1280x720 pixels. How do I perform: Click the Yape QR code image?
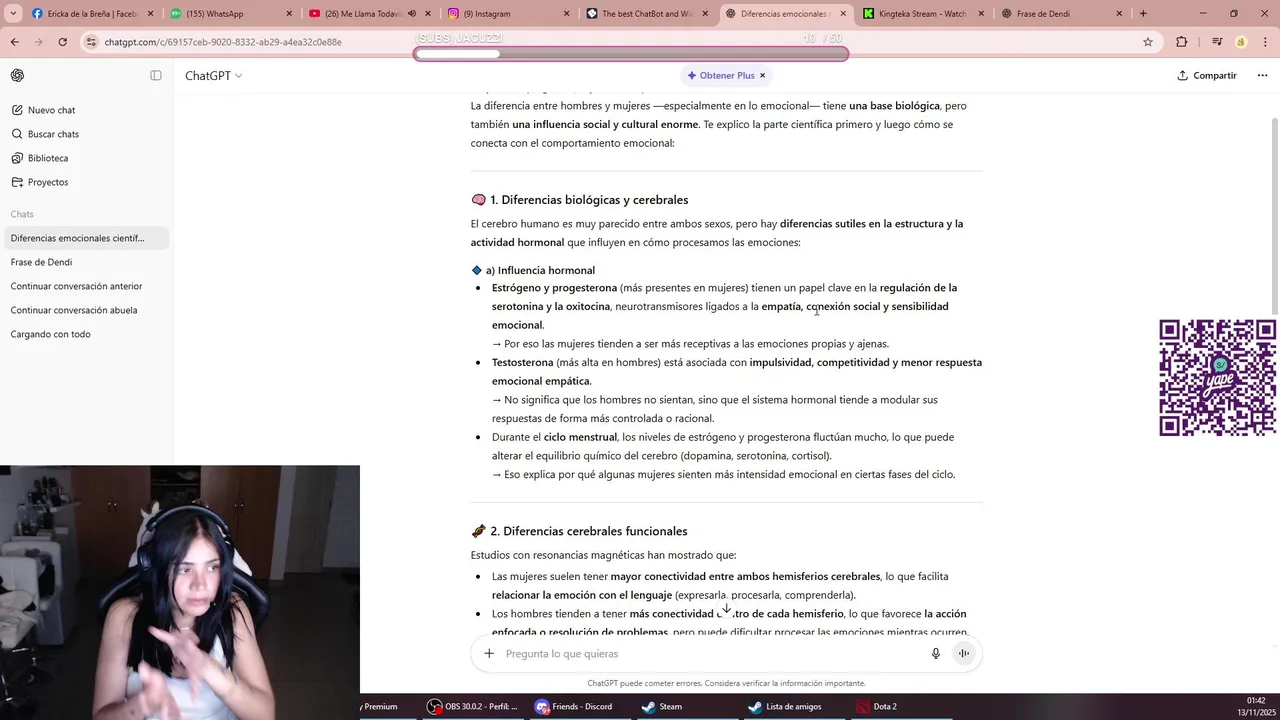coord(1217,378)
